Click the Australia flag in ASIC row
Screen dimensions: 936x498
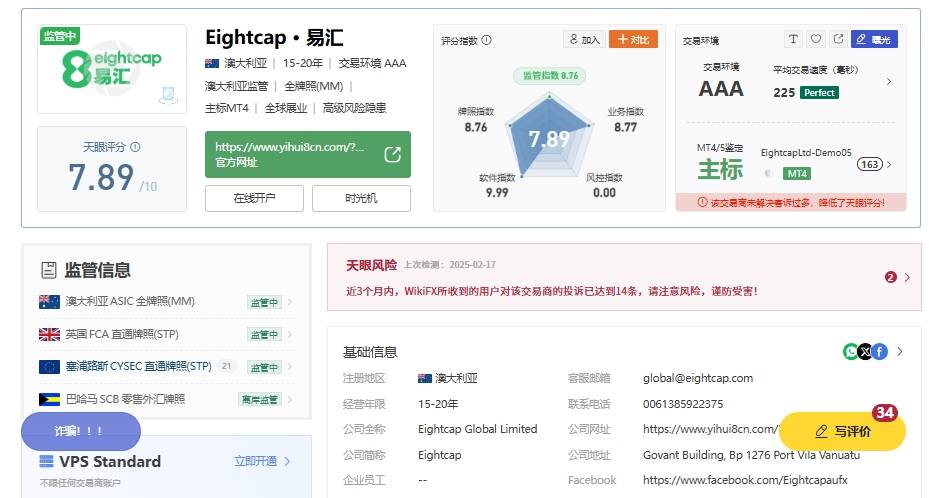point(49,302)
